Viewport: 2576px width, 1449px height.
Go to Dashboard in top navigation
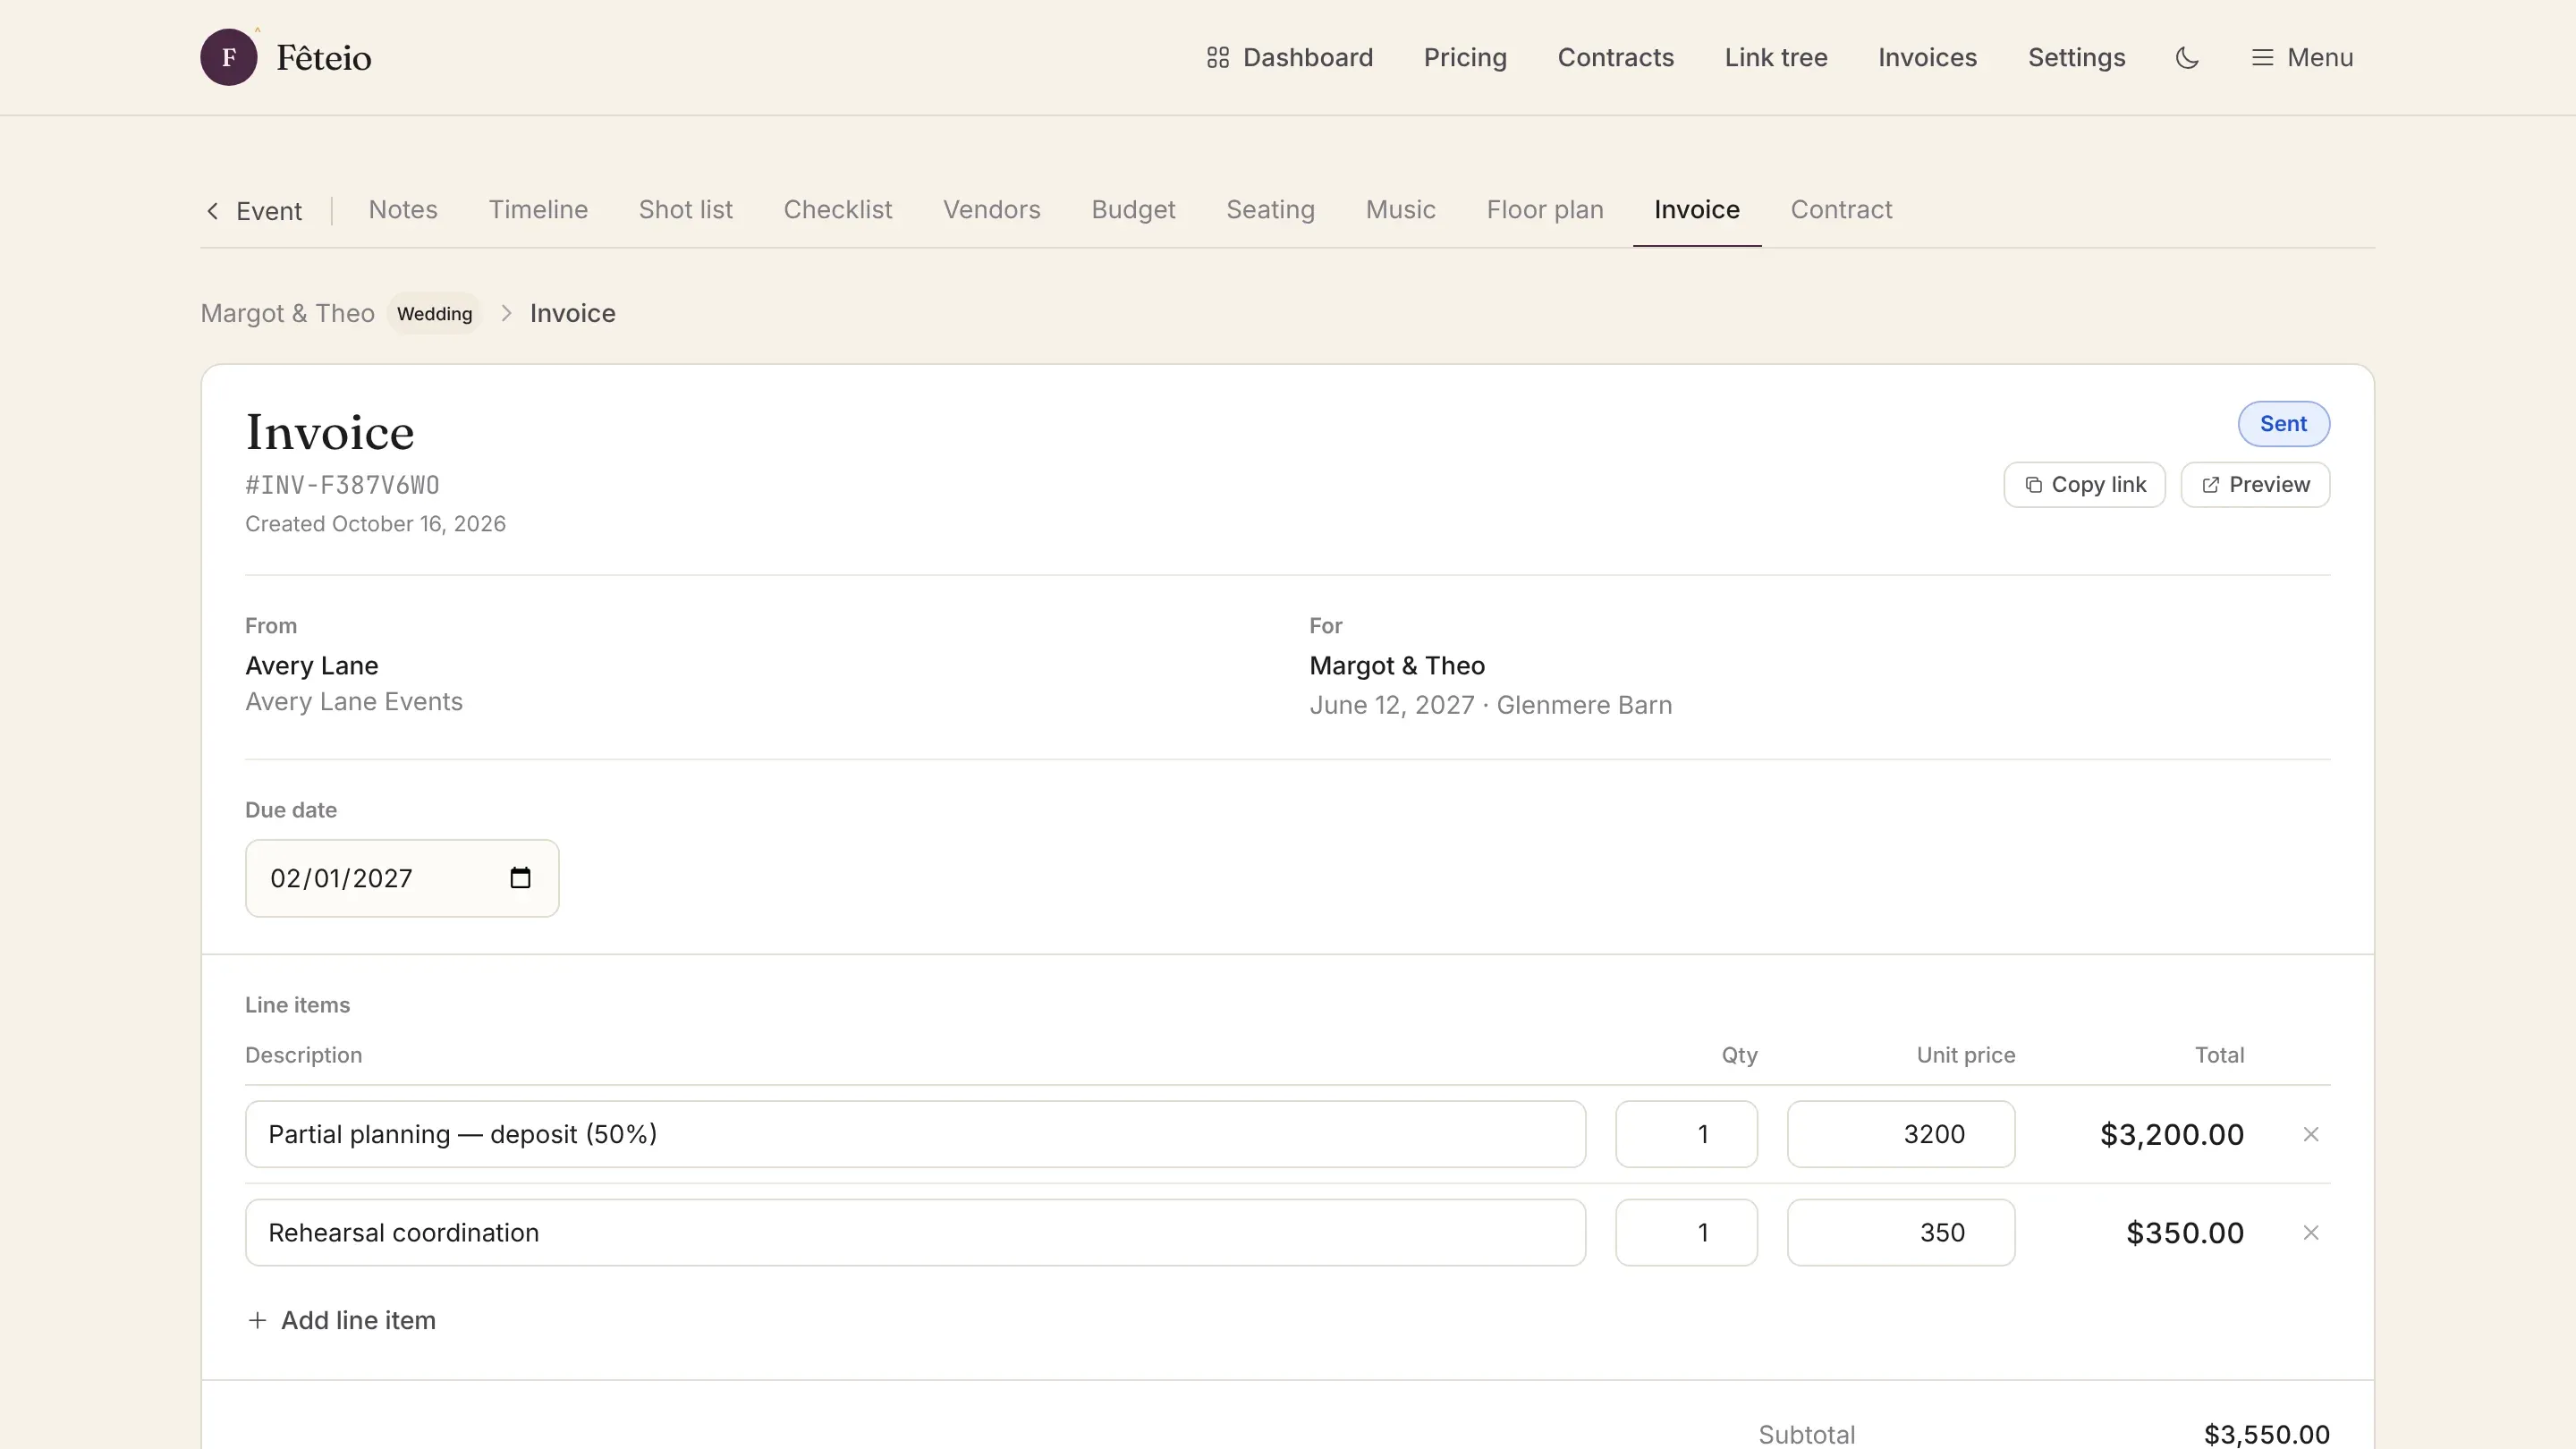point(1289,58)
